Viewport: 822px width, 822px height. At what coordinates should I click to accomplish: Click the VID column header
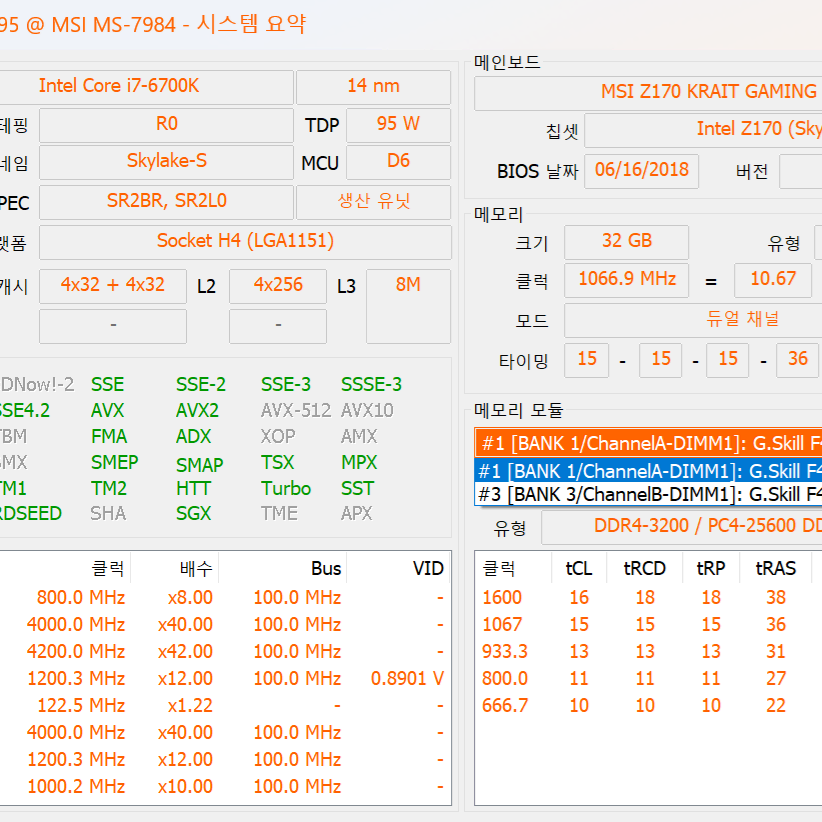398,568
